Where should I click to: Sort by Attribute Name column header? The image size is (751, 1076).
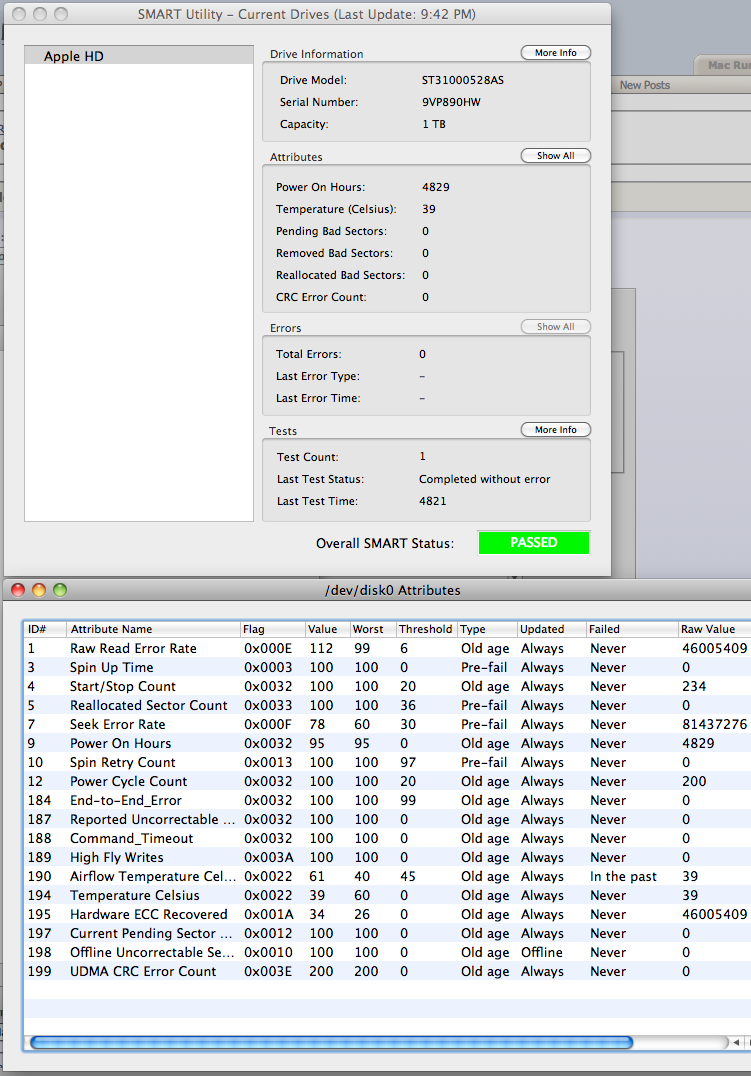tap(153, 629)
